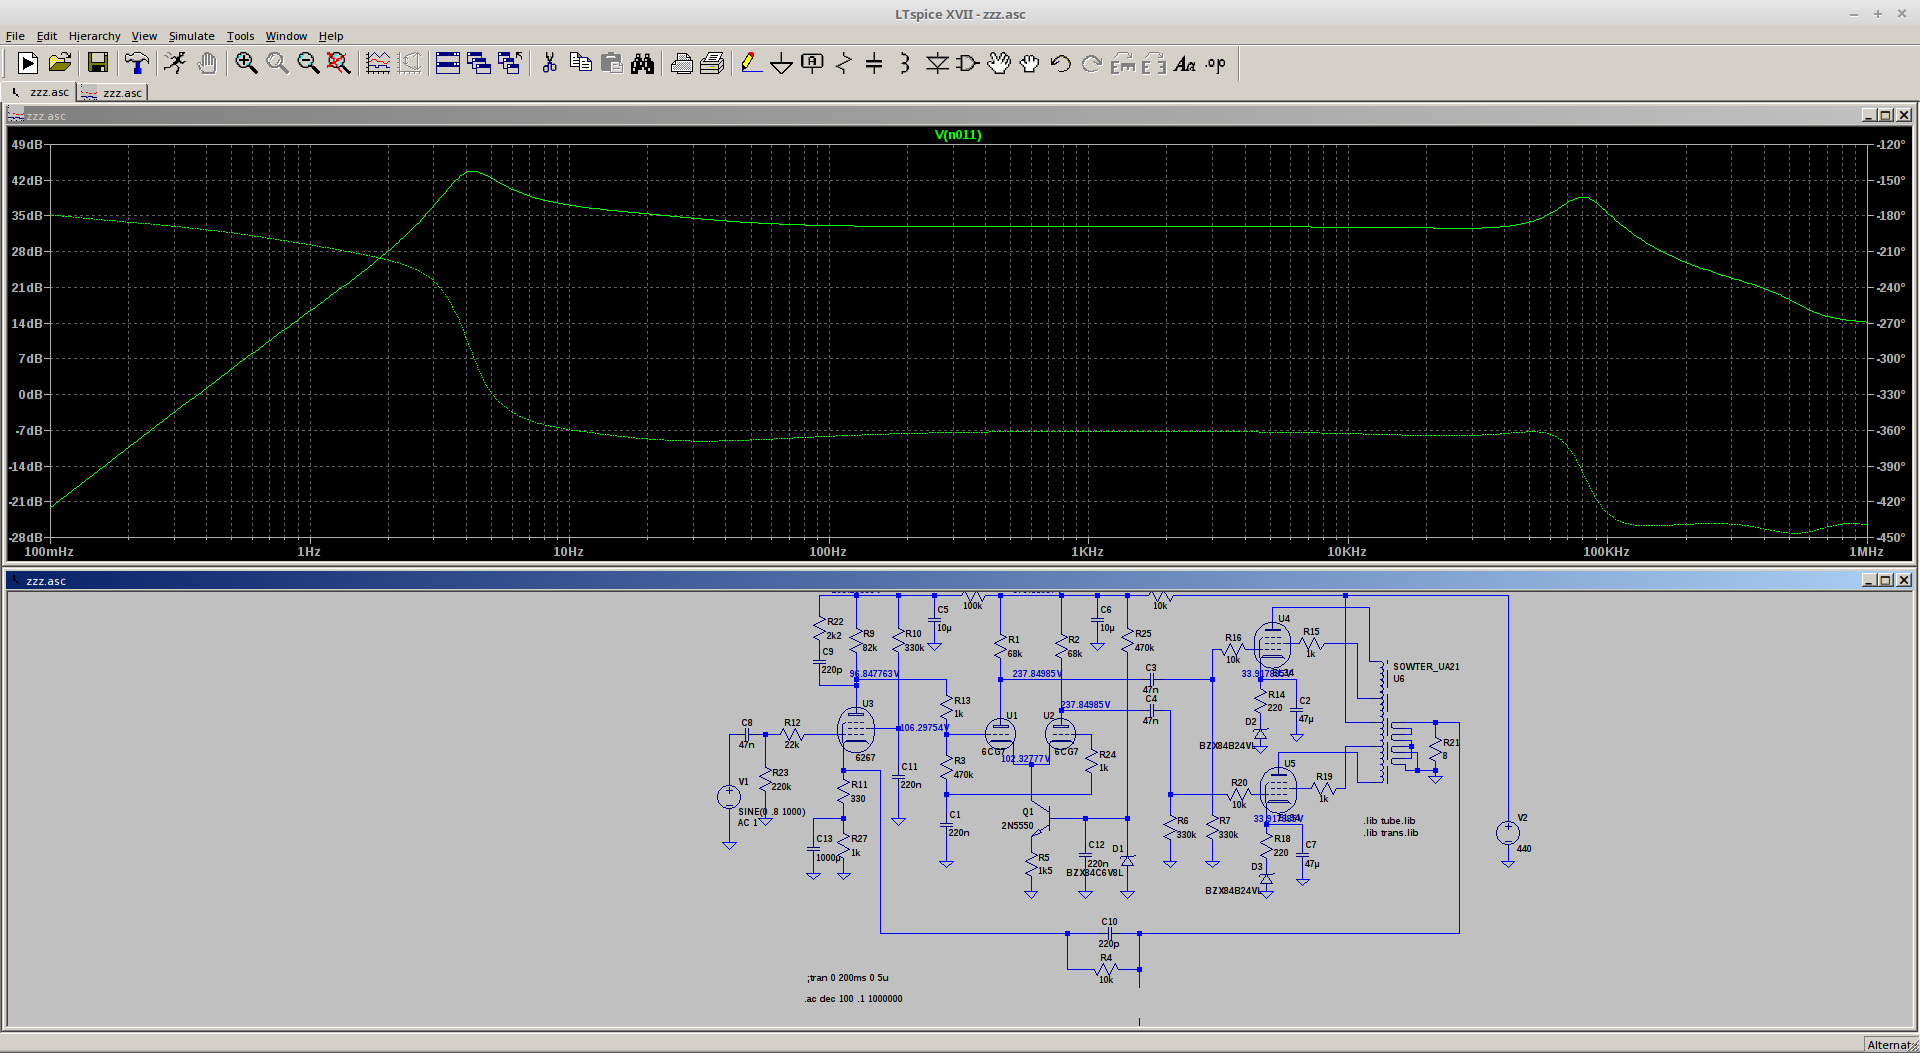This screenshot has height=1053, width=1920.
Task: Click the Zoom Out magnifier
Action: [x=308, y=64]
